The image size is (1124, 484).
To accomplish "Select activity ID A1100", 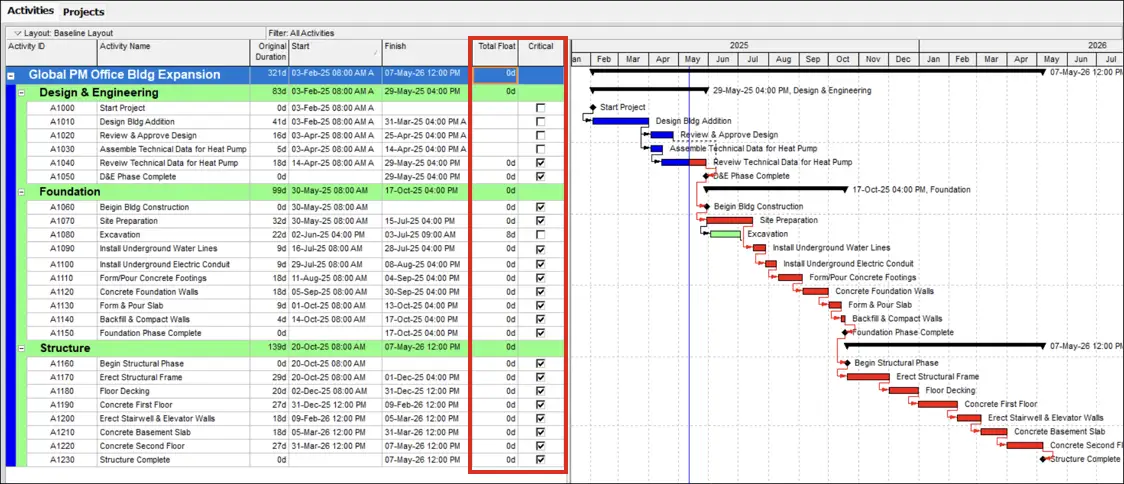I will point(62,265).
